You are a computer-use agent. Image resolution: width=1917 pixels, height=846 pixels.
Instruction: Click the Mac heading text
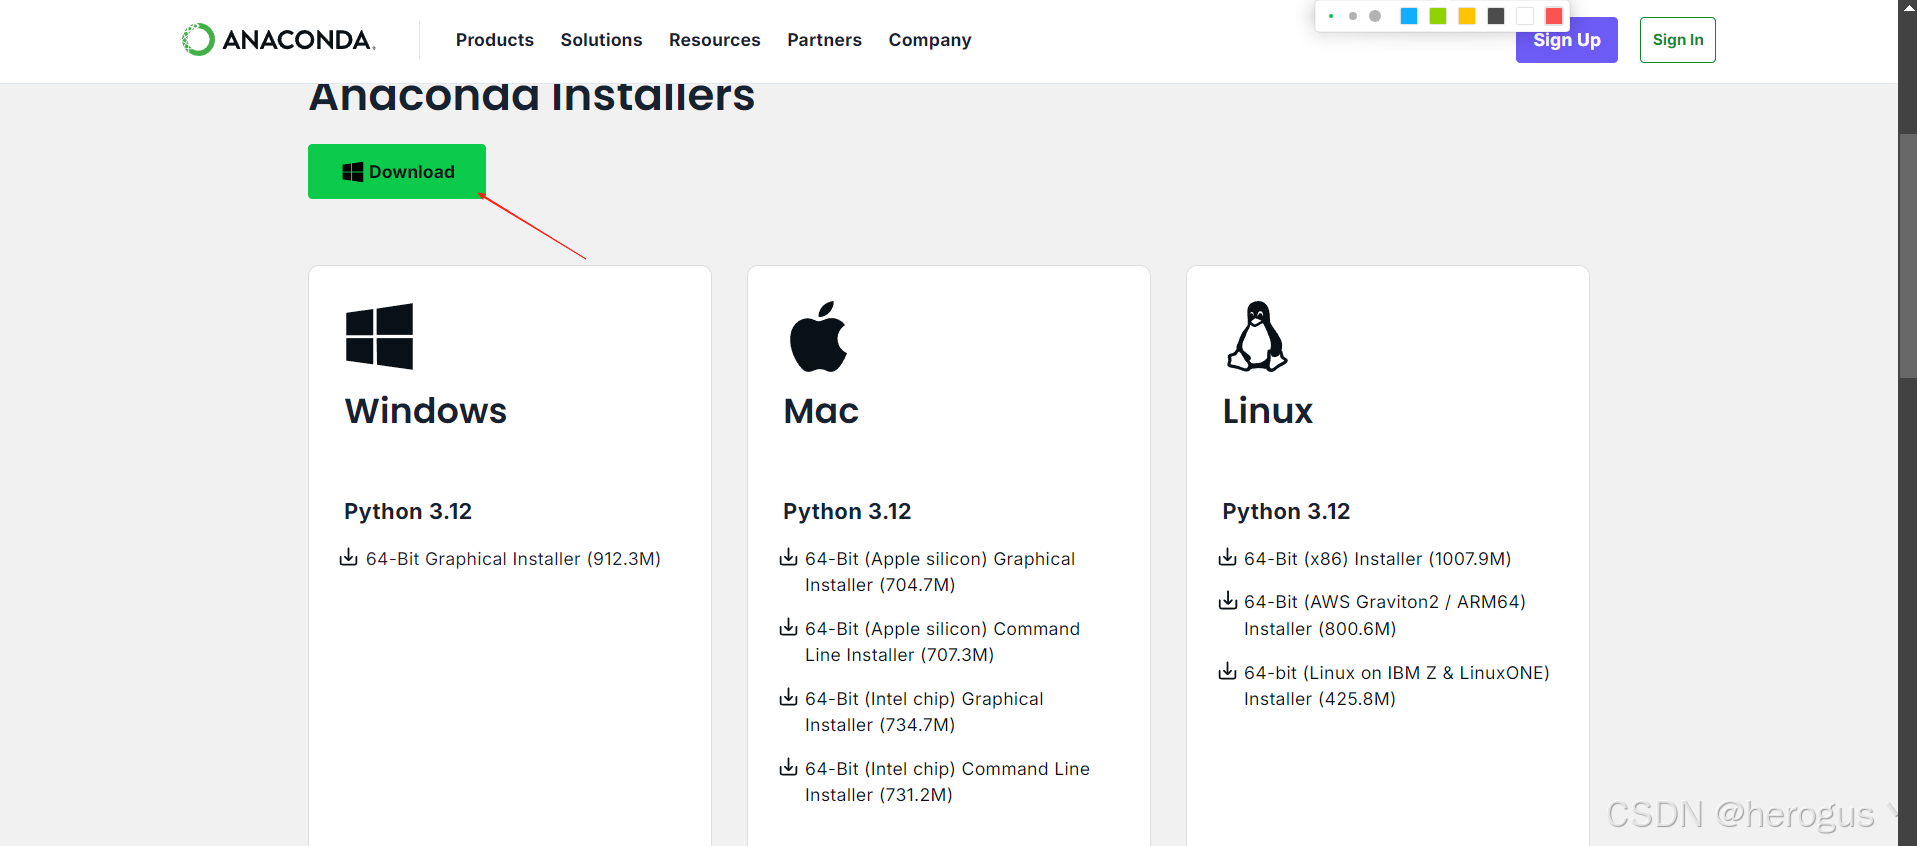coord(821,411)
